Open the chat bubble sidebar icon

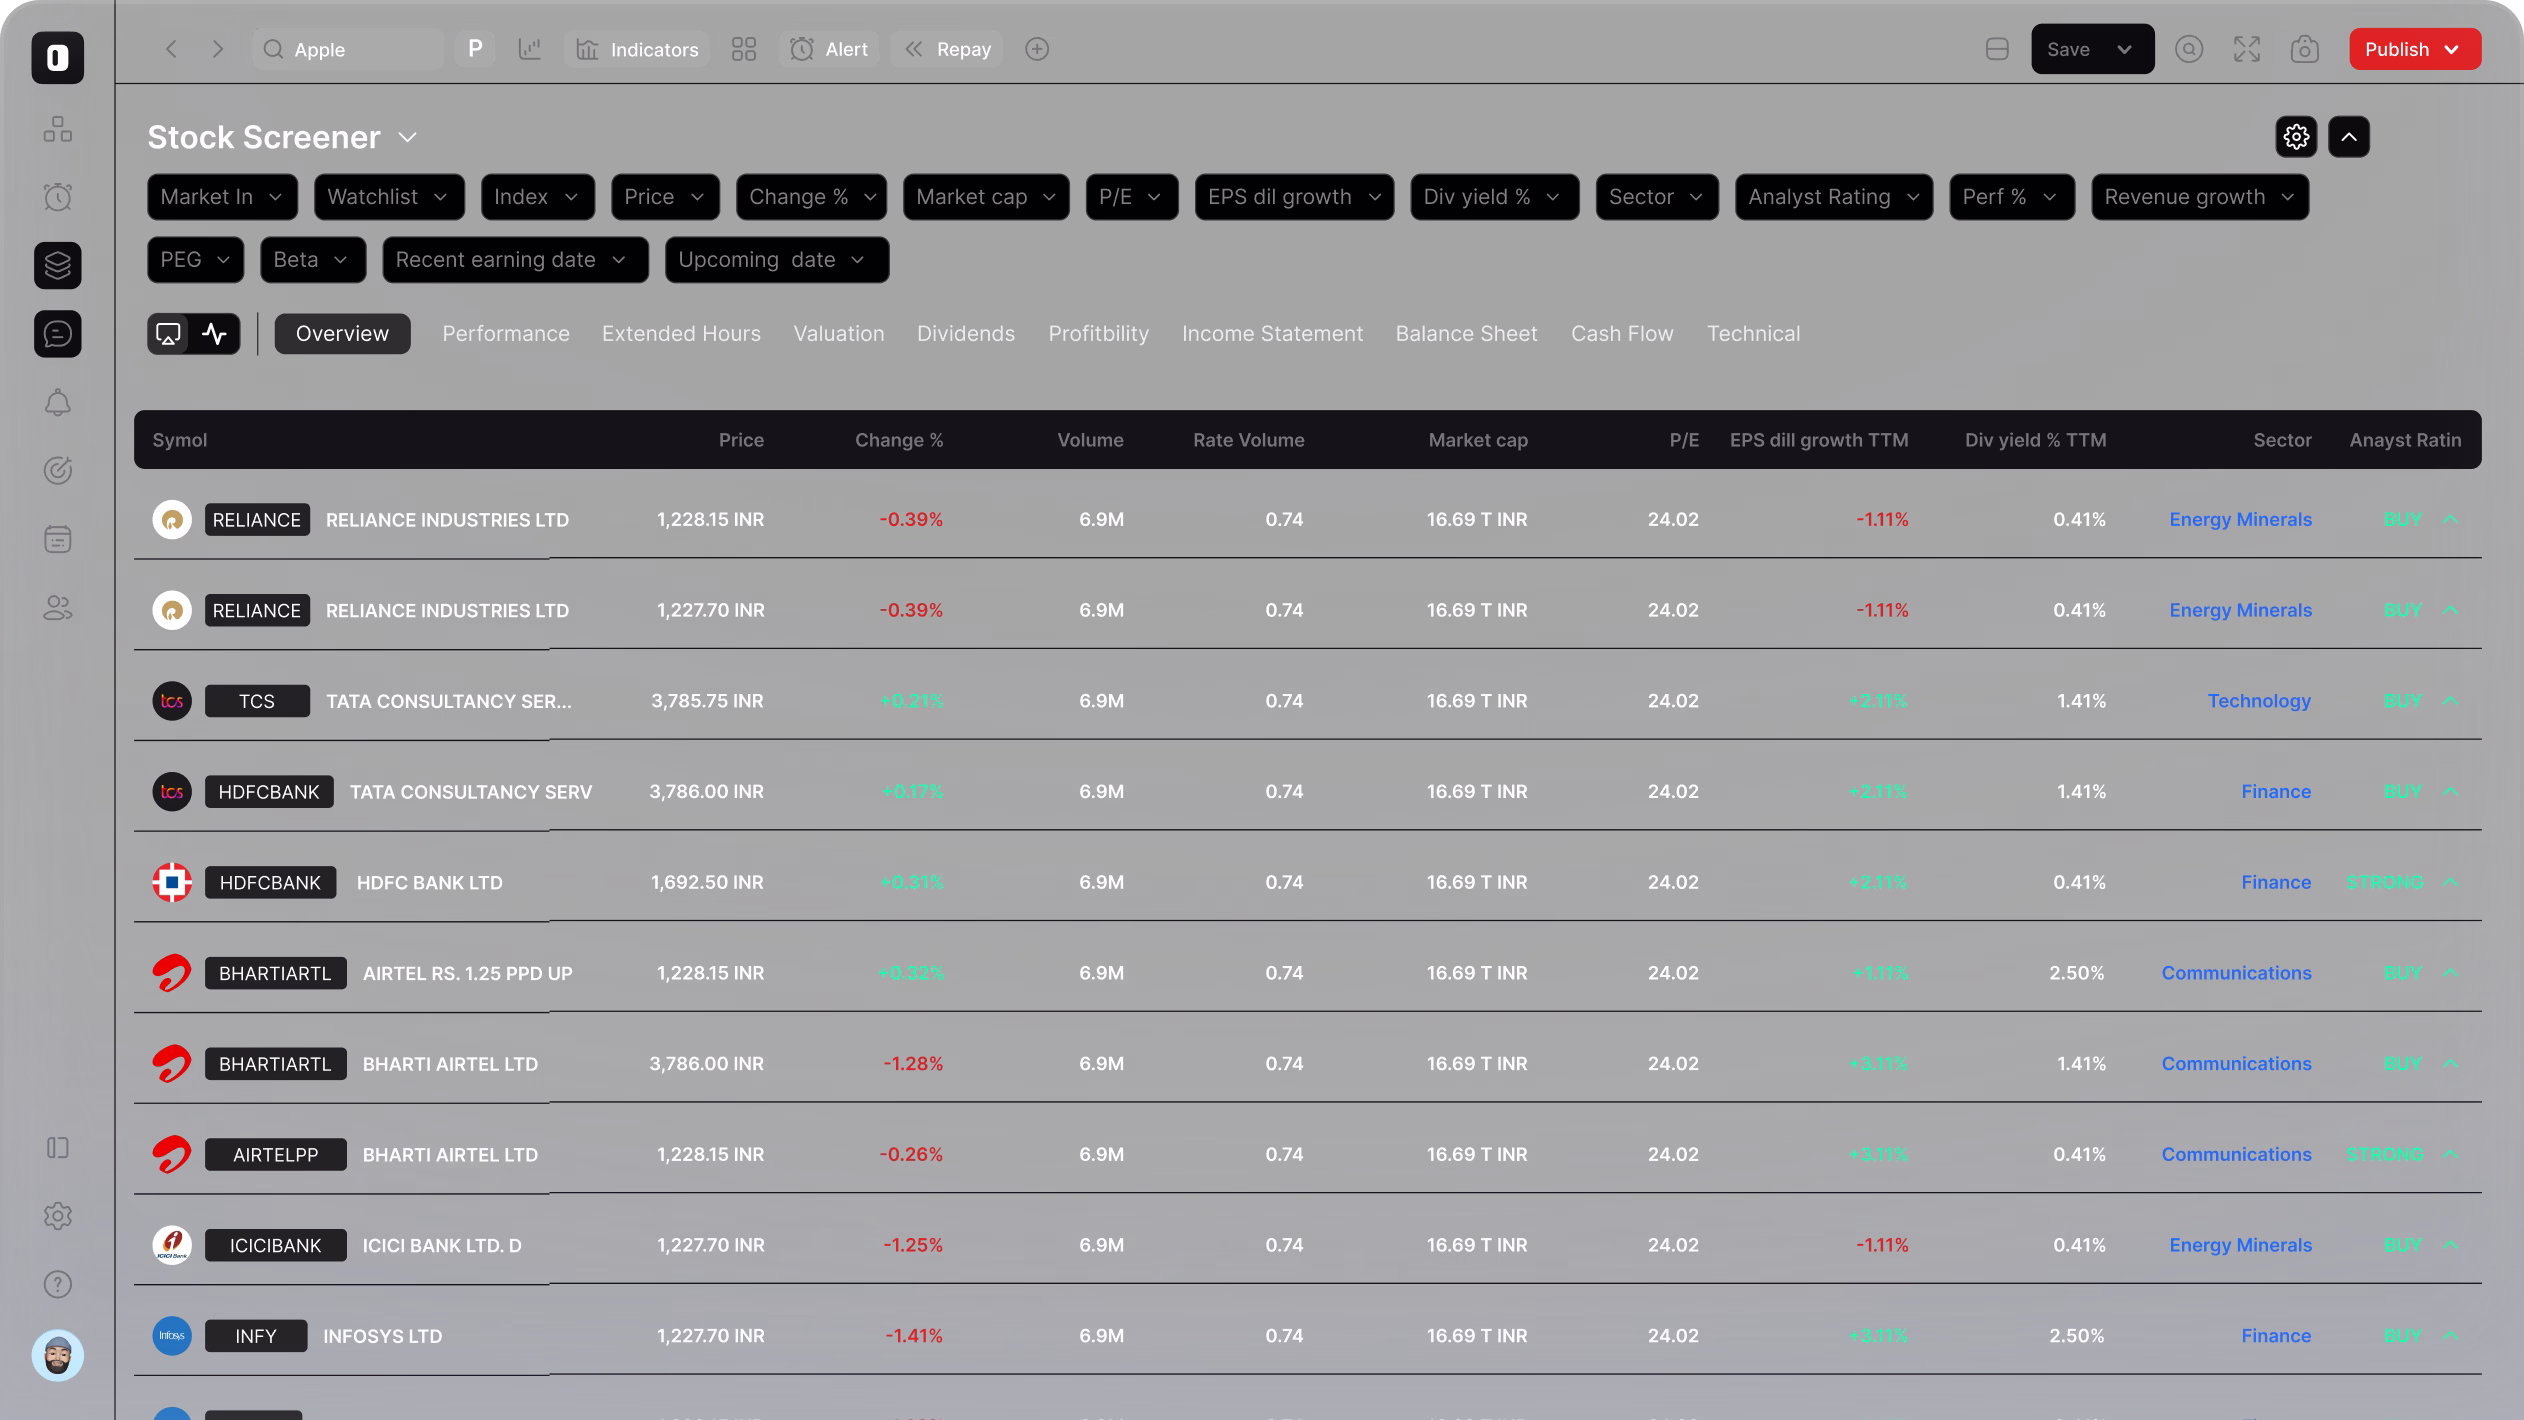(x=58, y=334)
